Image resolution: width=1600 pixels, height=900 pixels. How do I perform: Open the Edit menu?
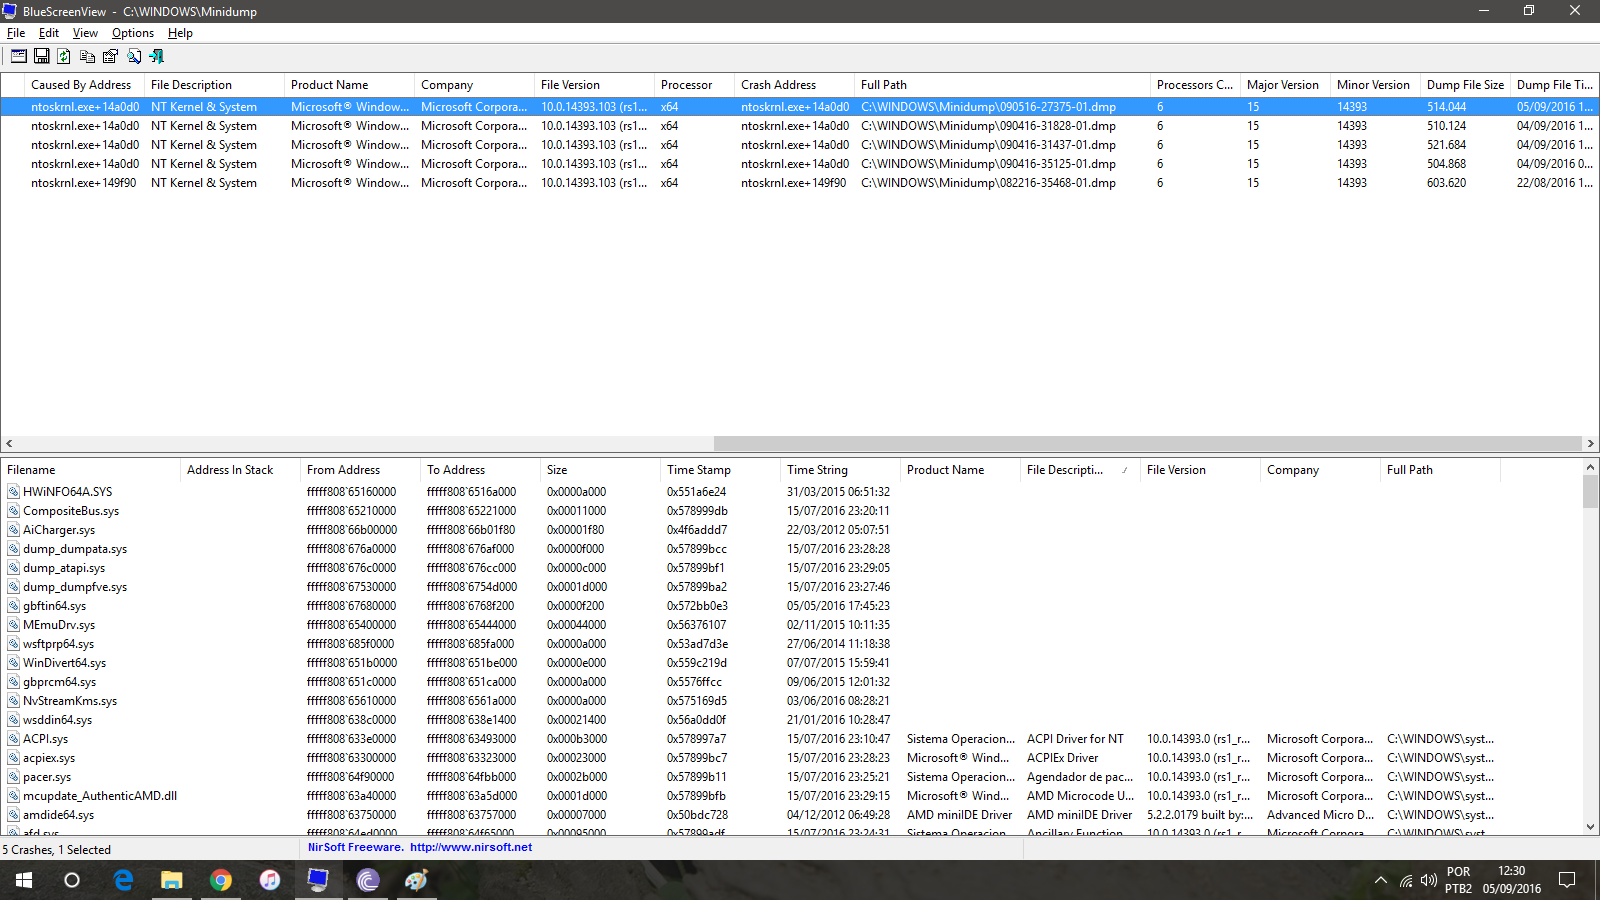coord(49,33)
